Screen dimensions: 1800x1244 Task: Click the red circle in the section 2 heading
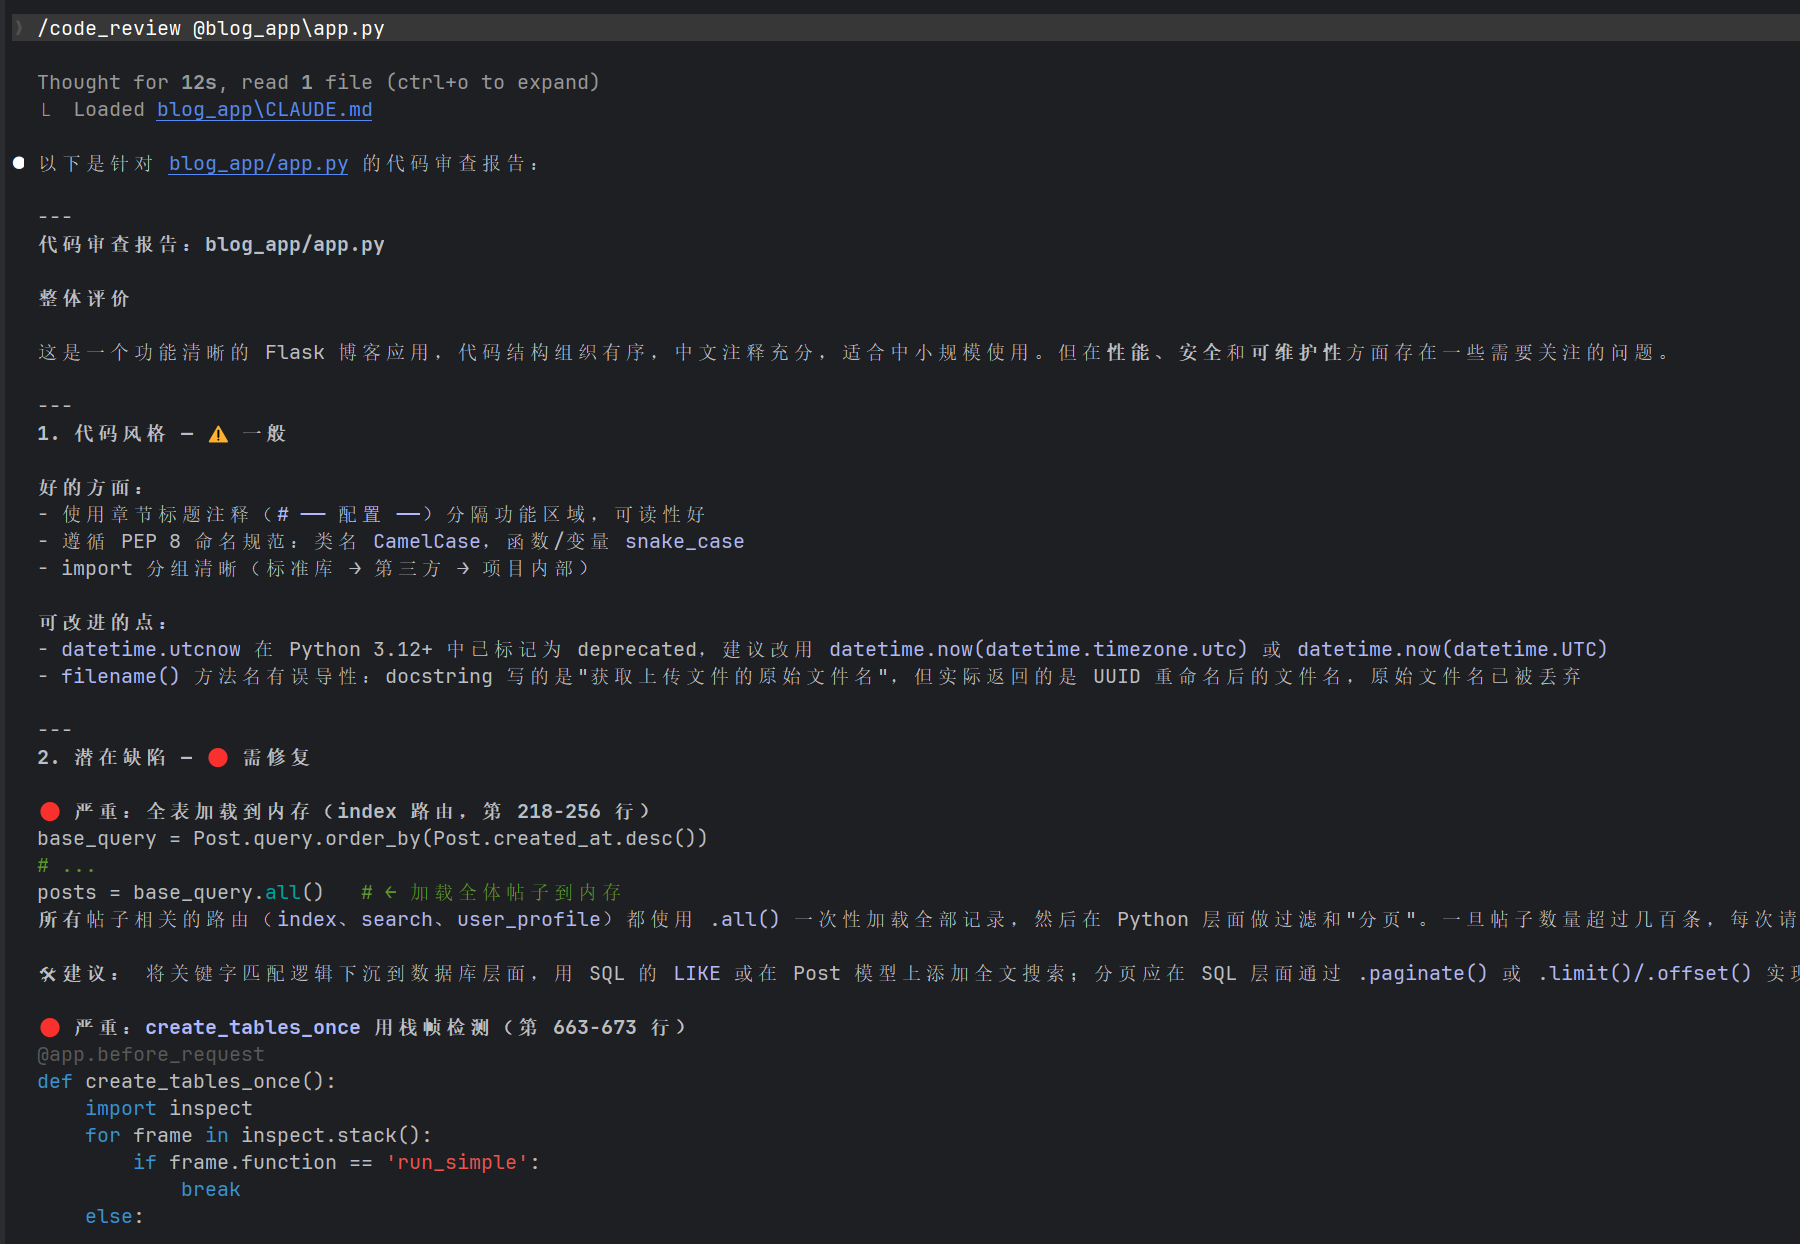218,758
